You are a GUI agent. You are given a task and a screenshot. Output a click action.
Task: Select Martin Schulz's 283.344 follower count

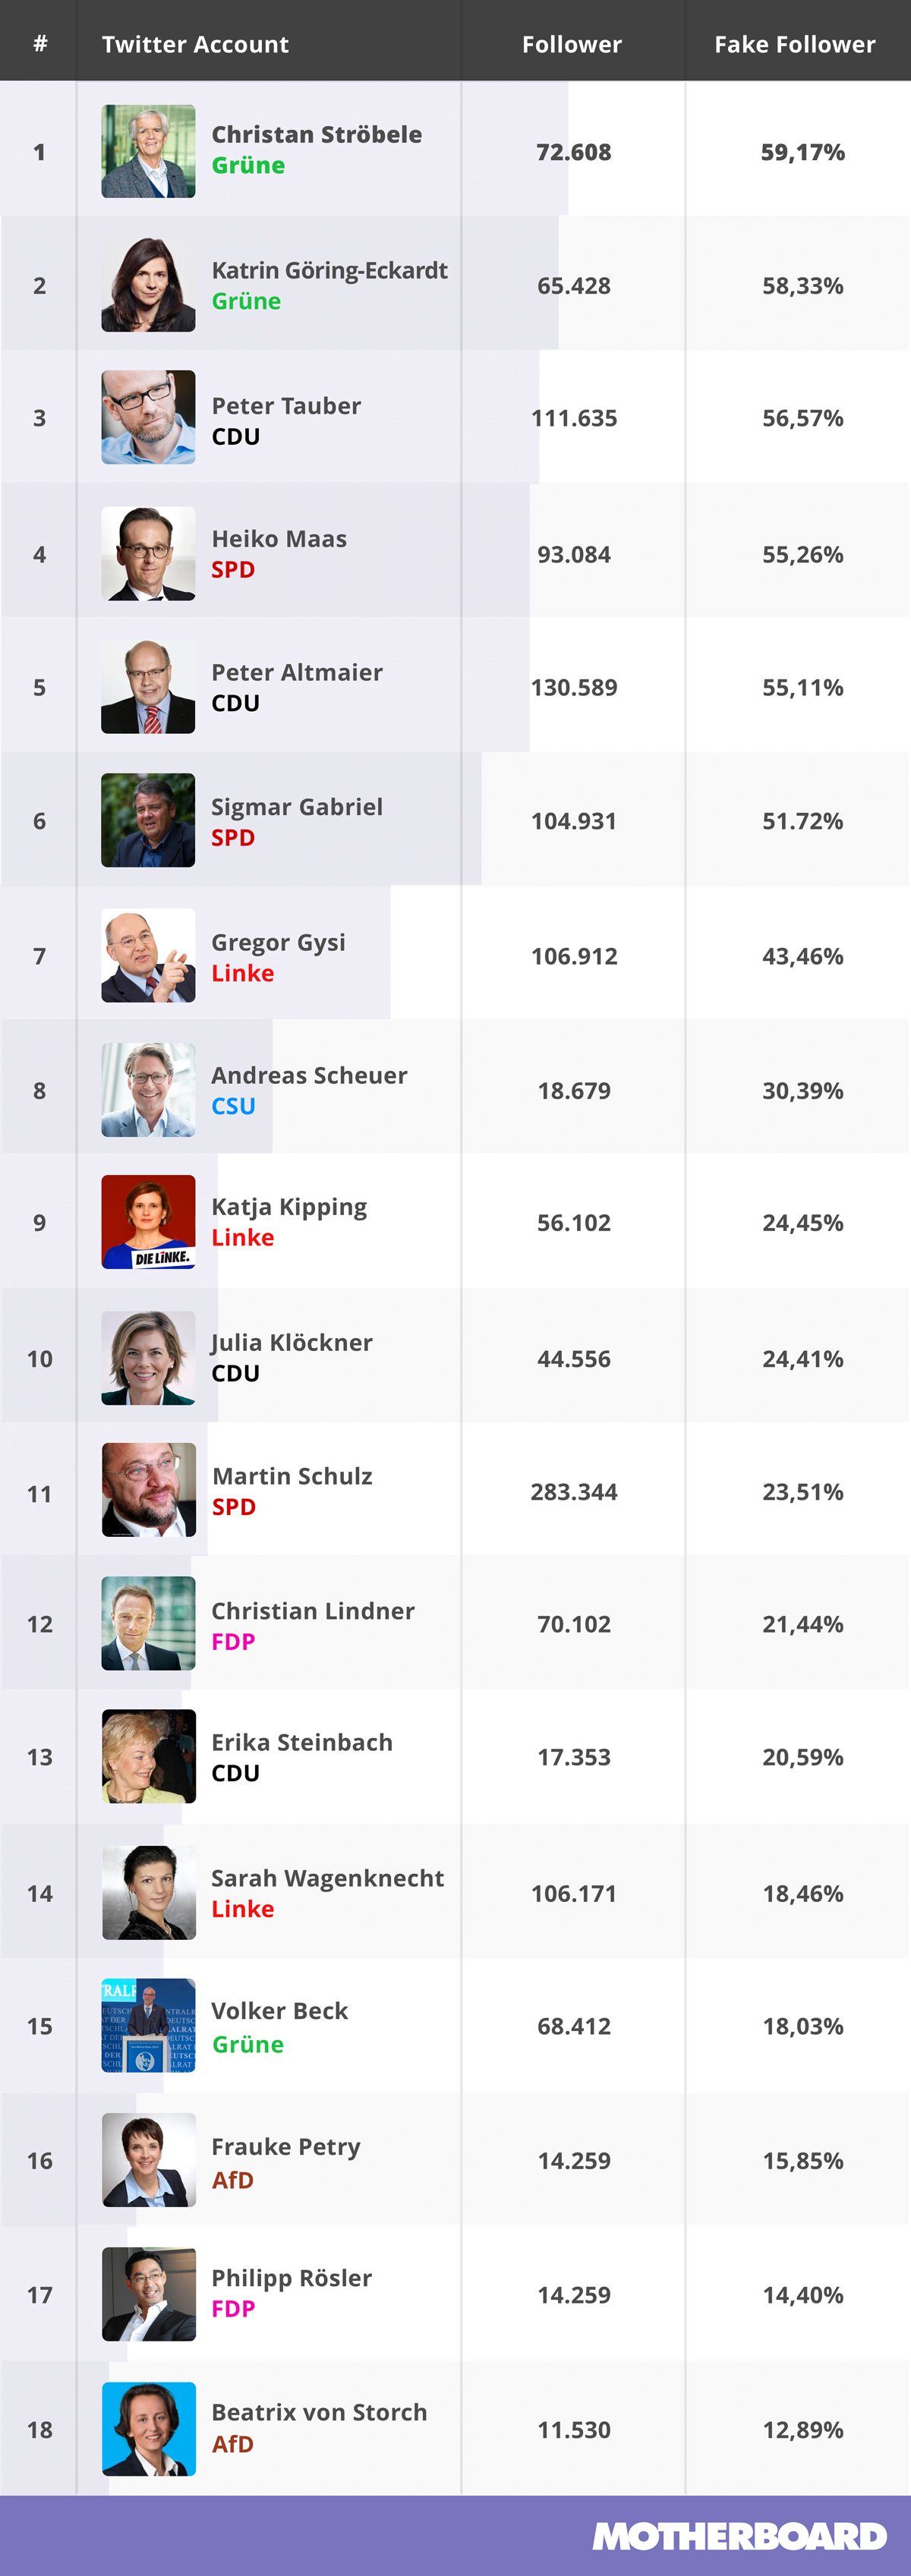574,1492
